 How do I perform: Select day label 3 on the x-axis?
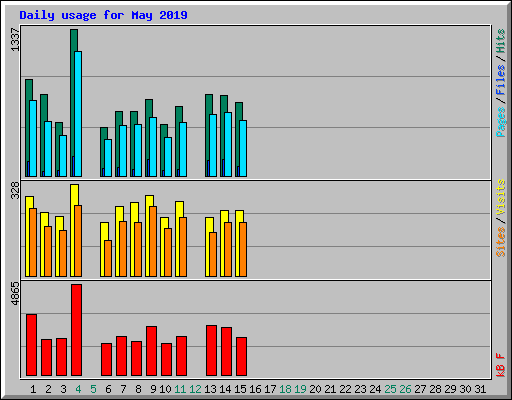click(x=63, y=389)
